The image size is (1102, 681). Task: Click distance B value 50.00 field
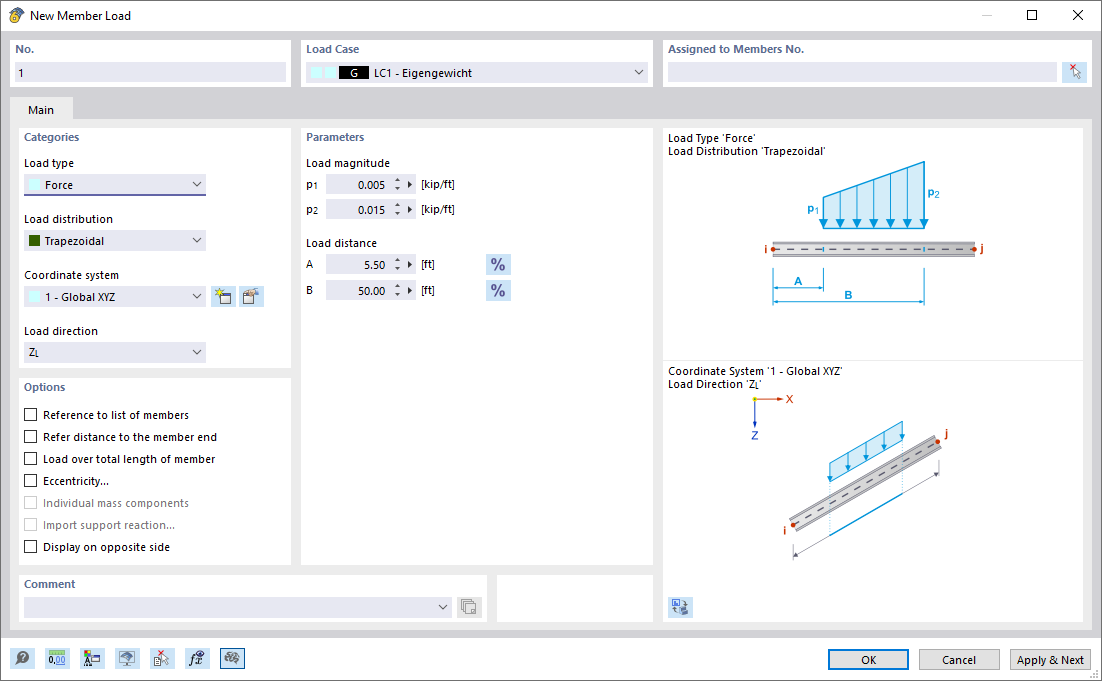tap(358, 290)
